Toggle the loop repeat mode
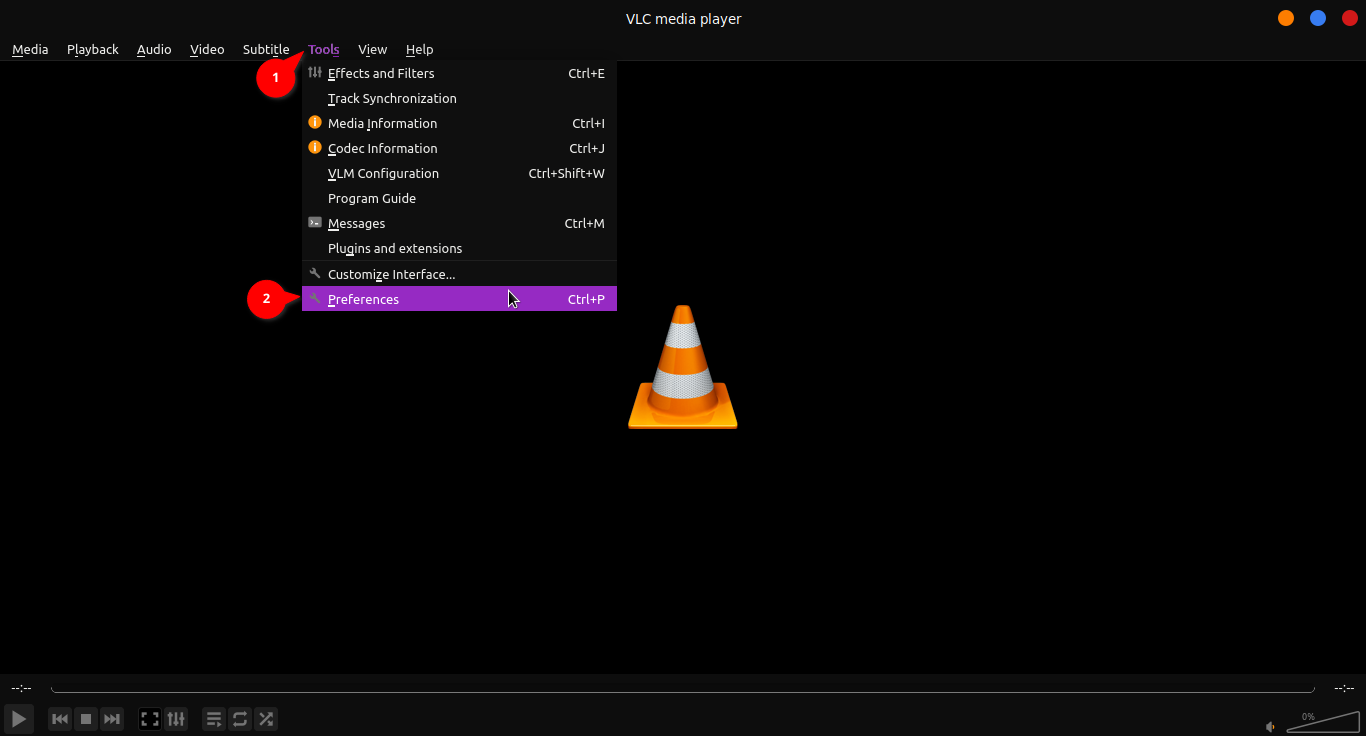This screenshot has width=1366, height=736. [240, 718]
